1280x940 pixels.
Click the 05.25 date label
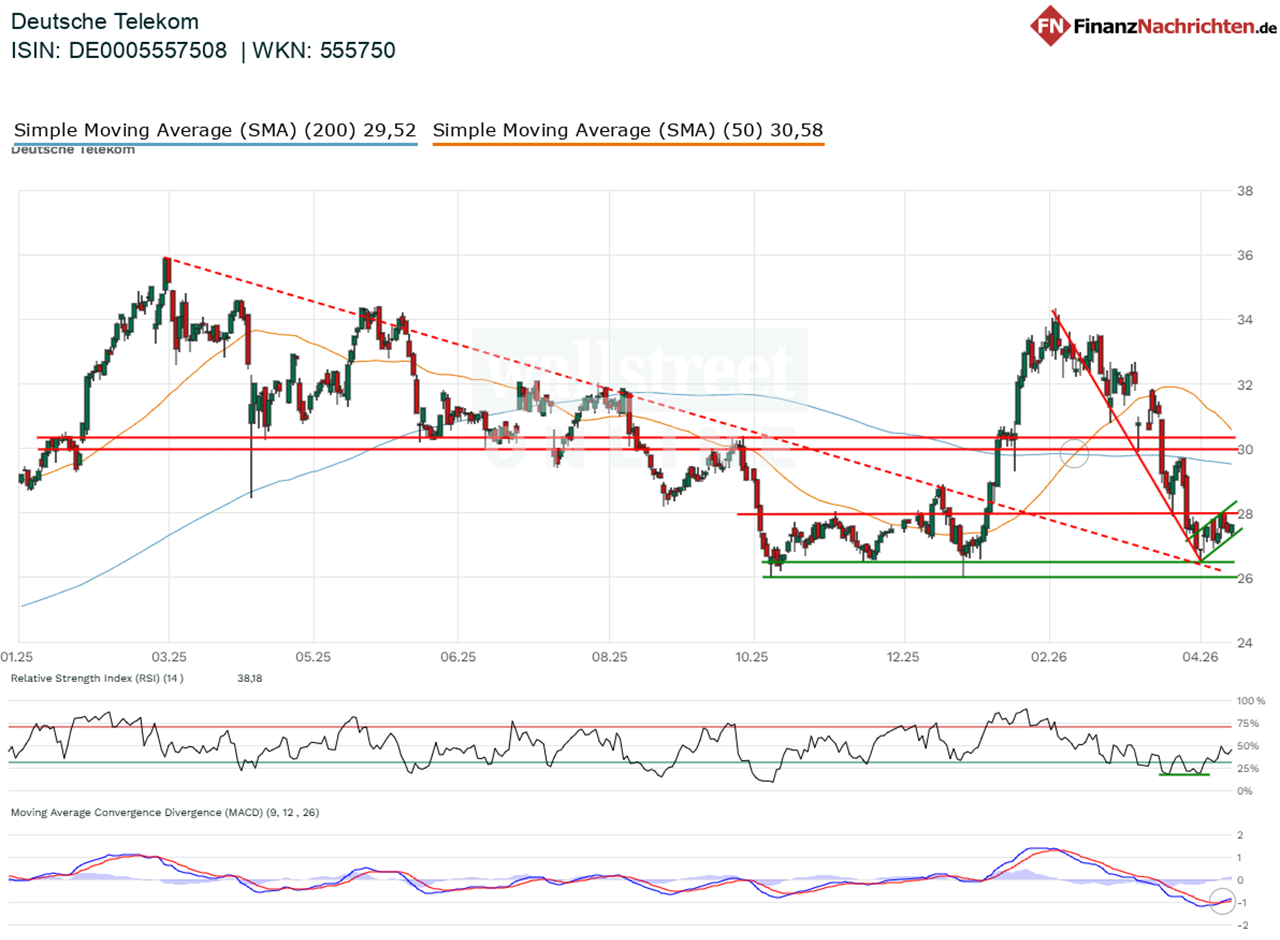[x=313, y=656]
